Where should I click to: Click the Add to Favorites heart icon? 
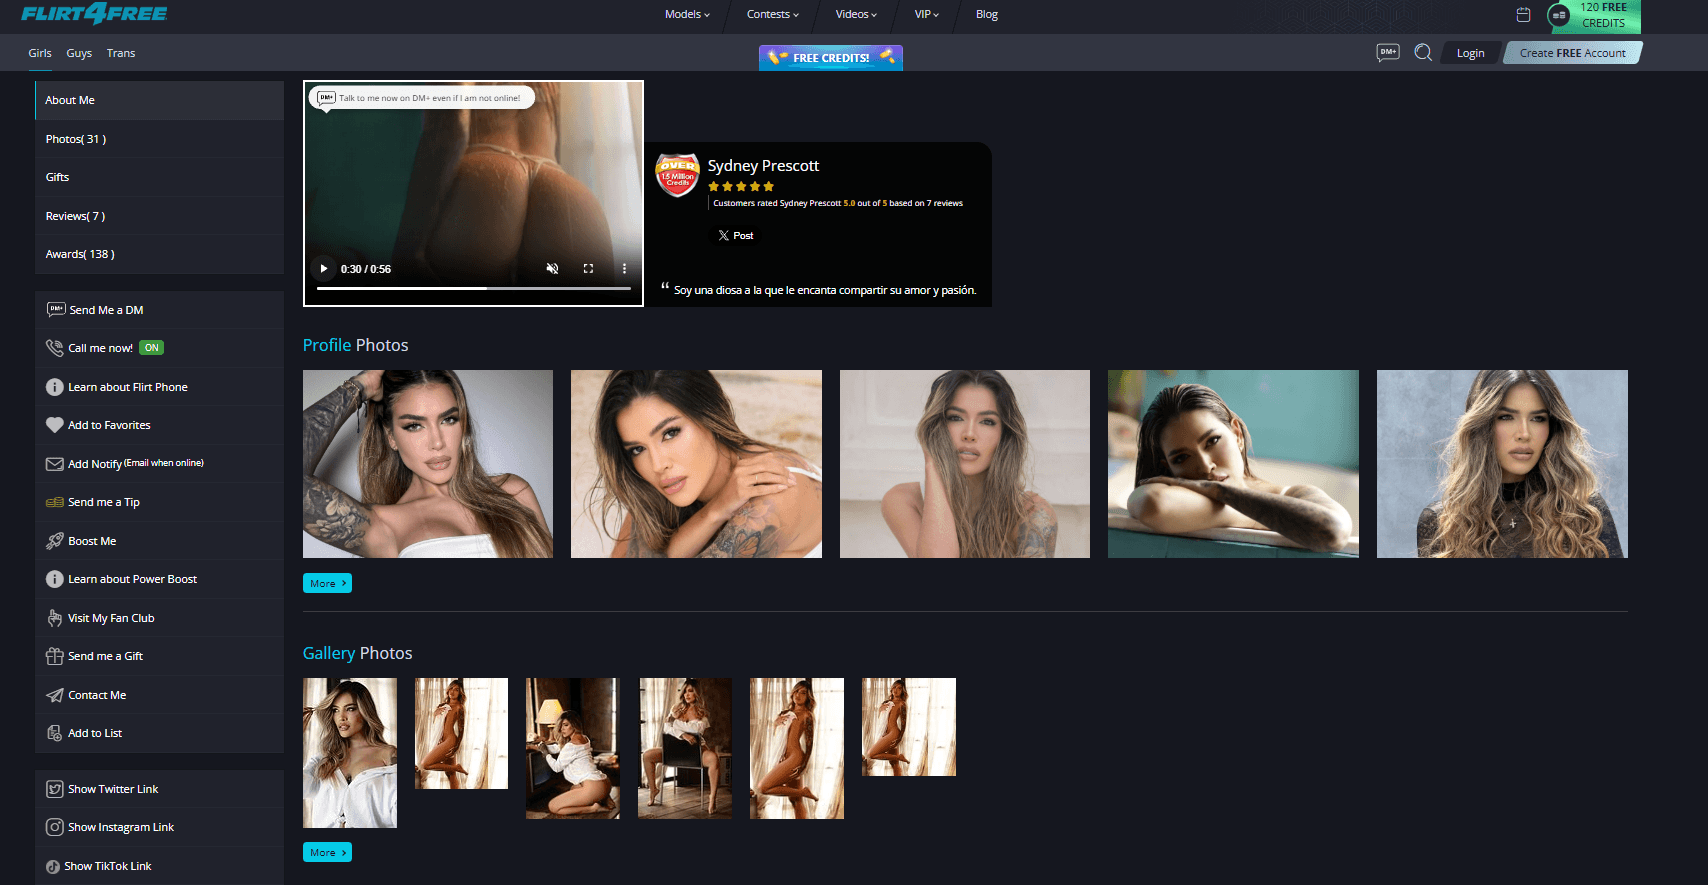pos(55,425)
